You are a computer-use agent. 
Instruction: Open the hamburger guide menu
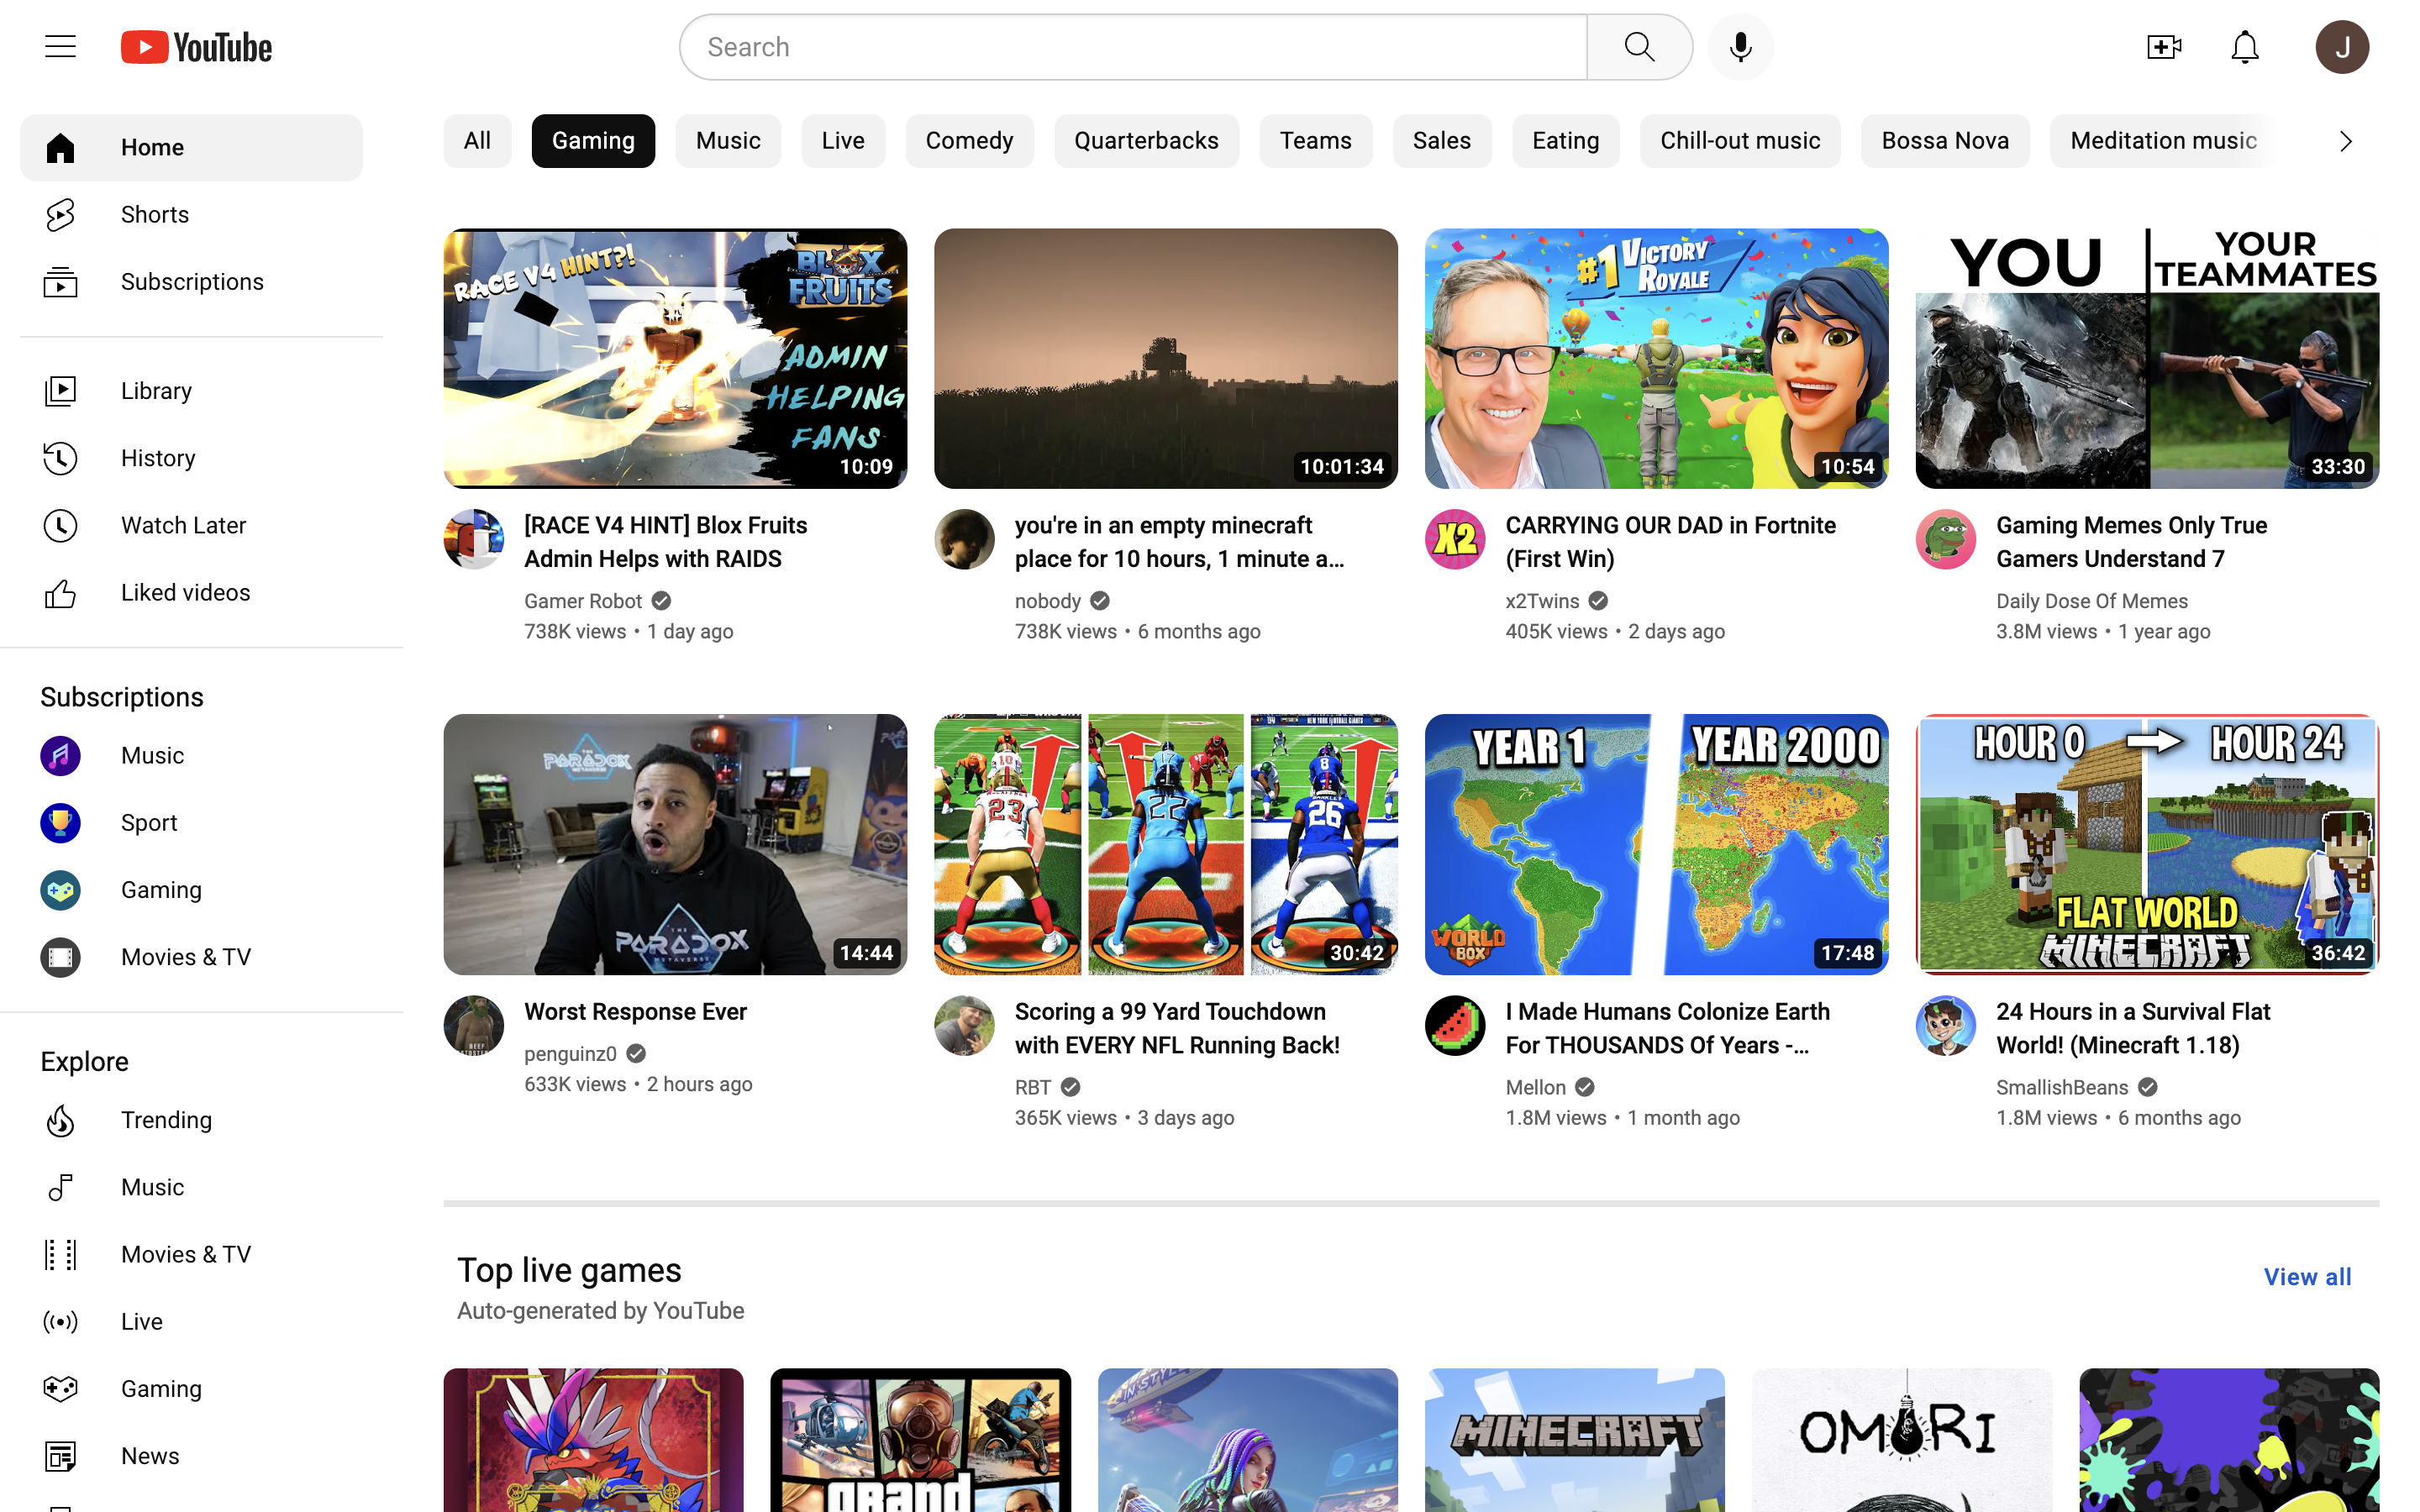pos(60,47)
